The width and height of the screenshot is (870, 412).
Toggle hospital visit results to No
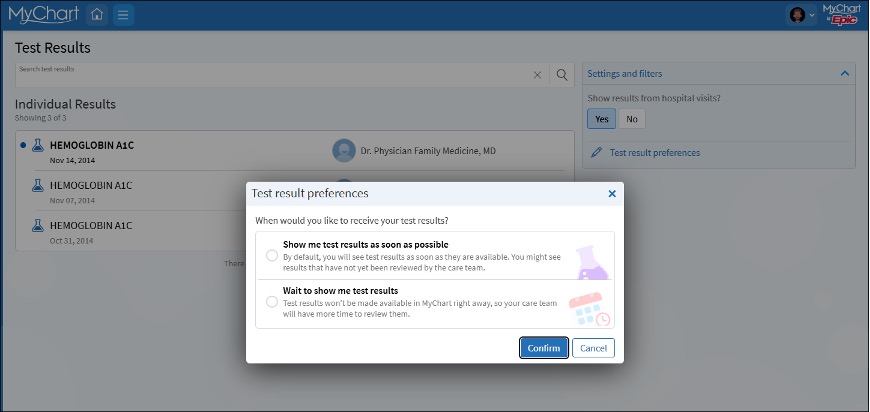point(631,119)
